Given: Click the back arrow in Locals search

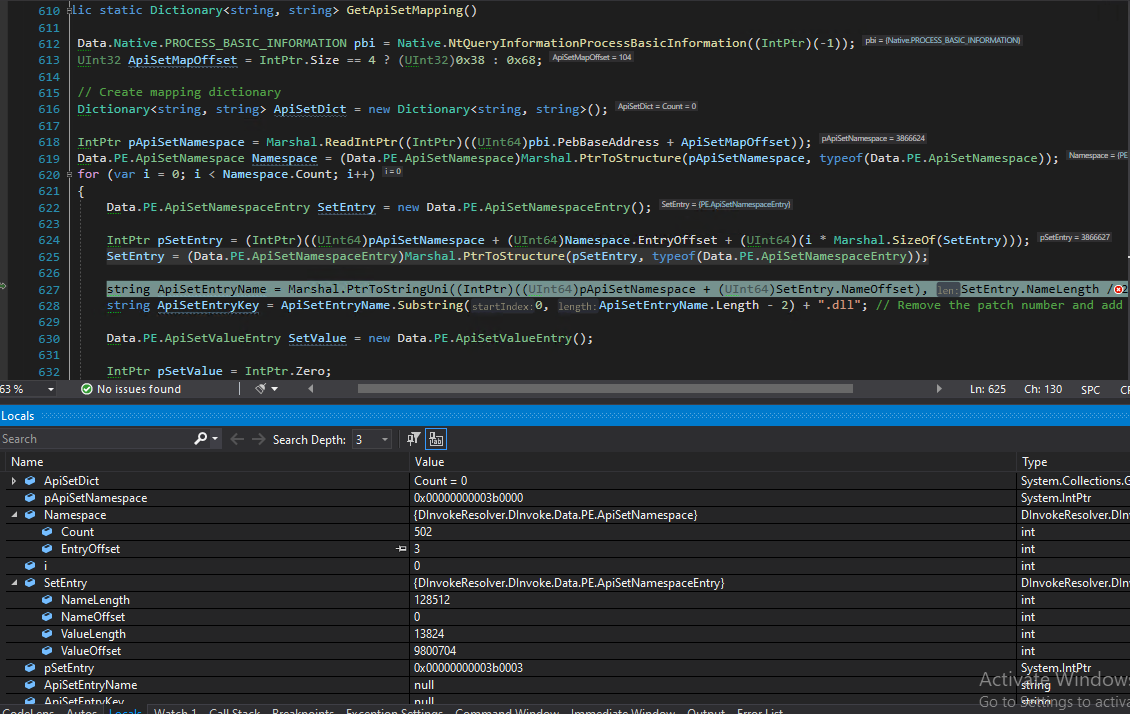Looking at the screenshot, I should click(237, 439).
